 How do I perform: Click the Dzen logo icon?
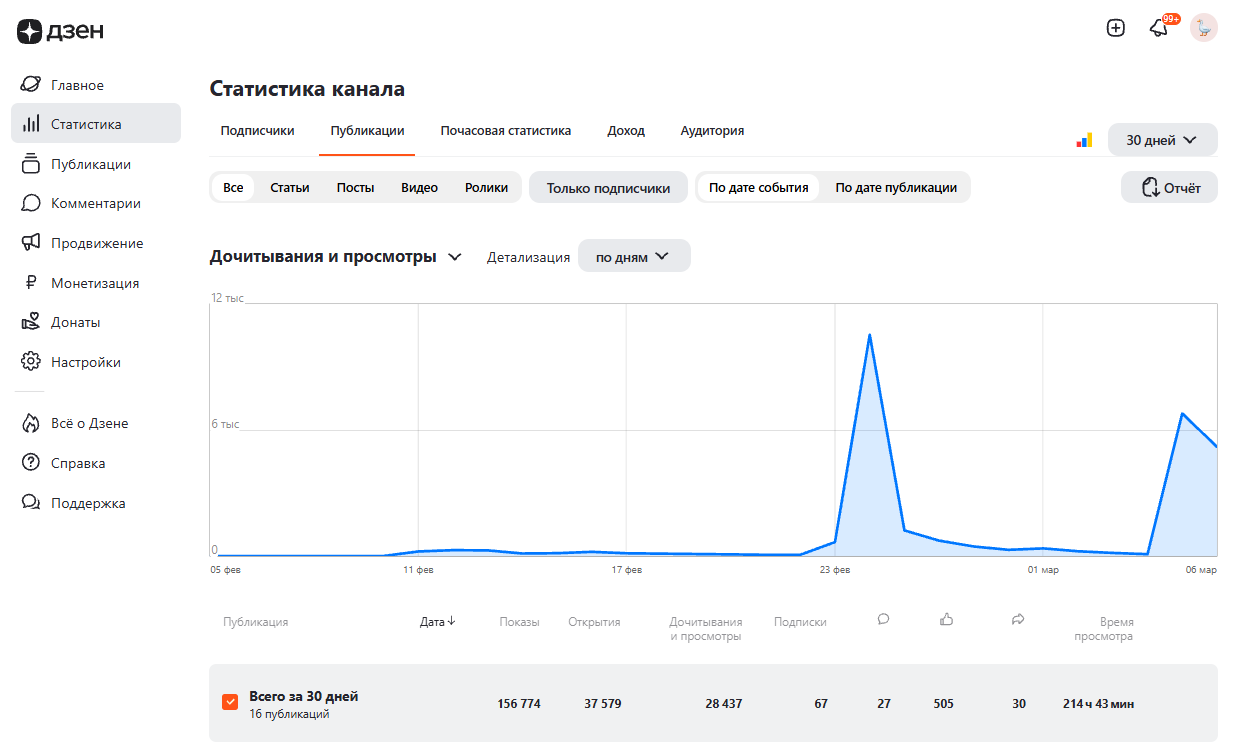30,31
